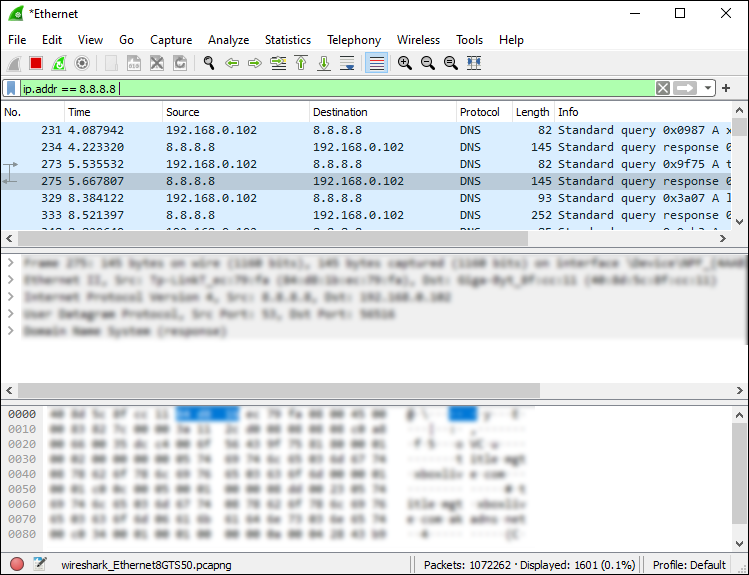Expand the Ethernet II details row

(11, 280)
